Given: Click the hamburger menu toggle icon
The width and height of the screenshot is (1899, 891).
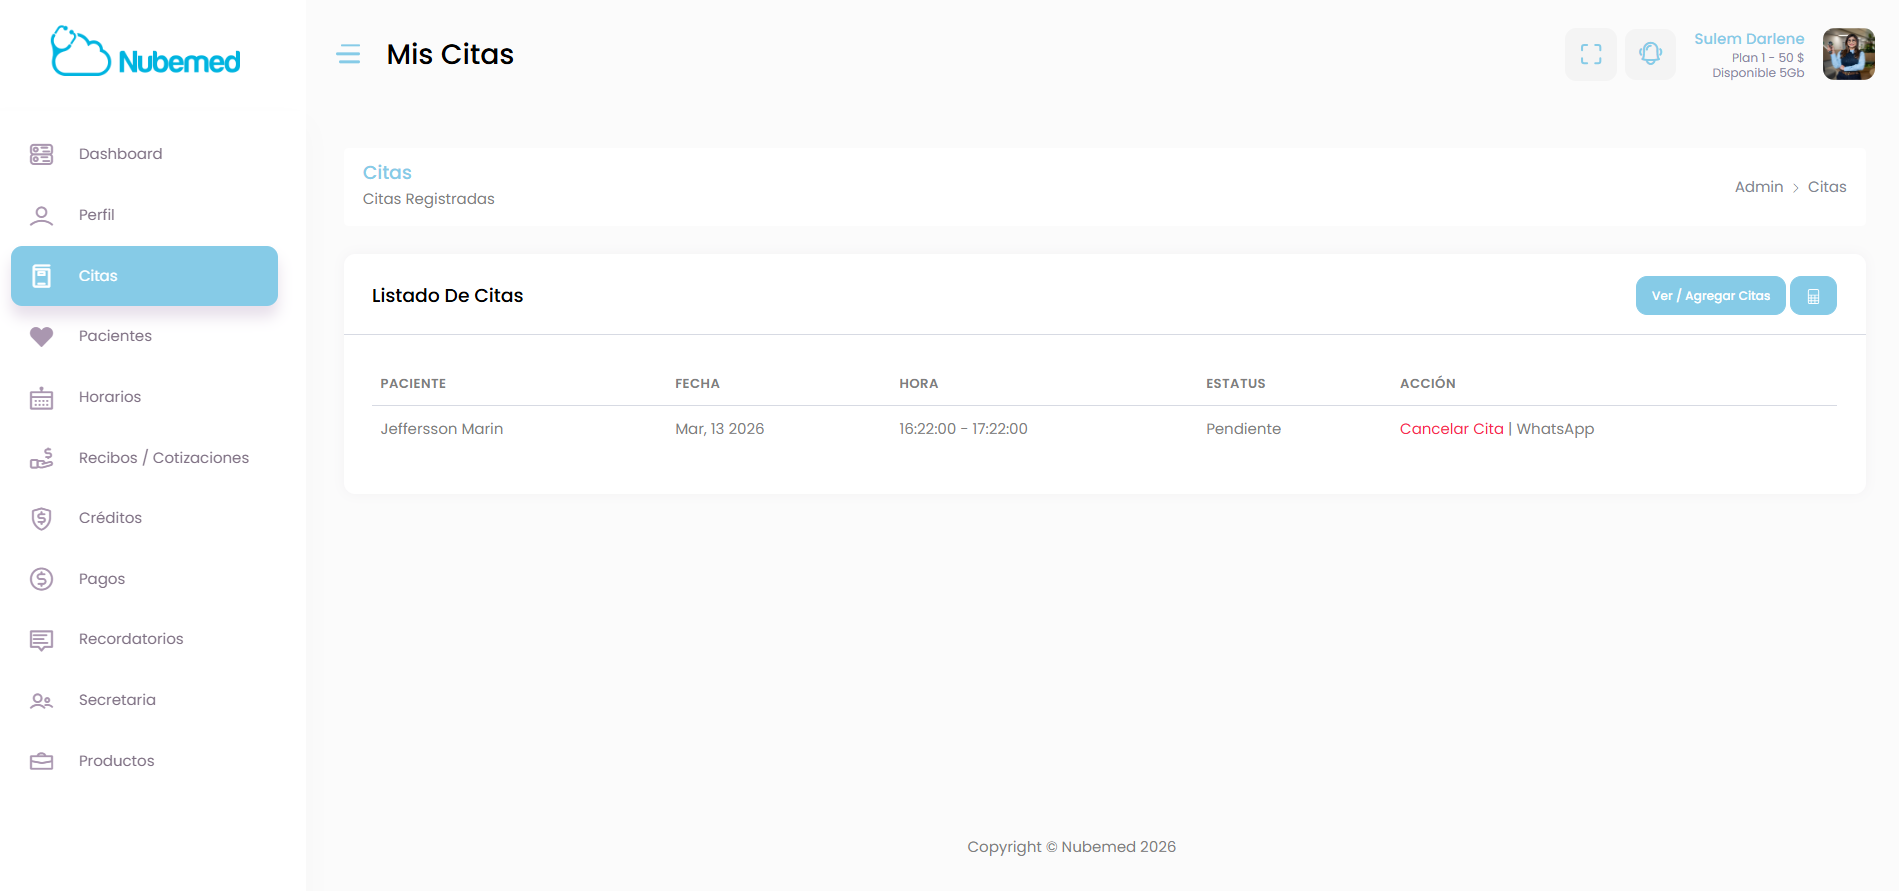Looking at the screenshot, I should [348, 54].
